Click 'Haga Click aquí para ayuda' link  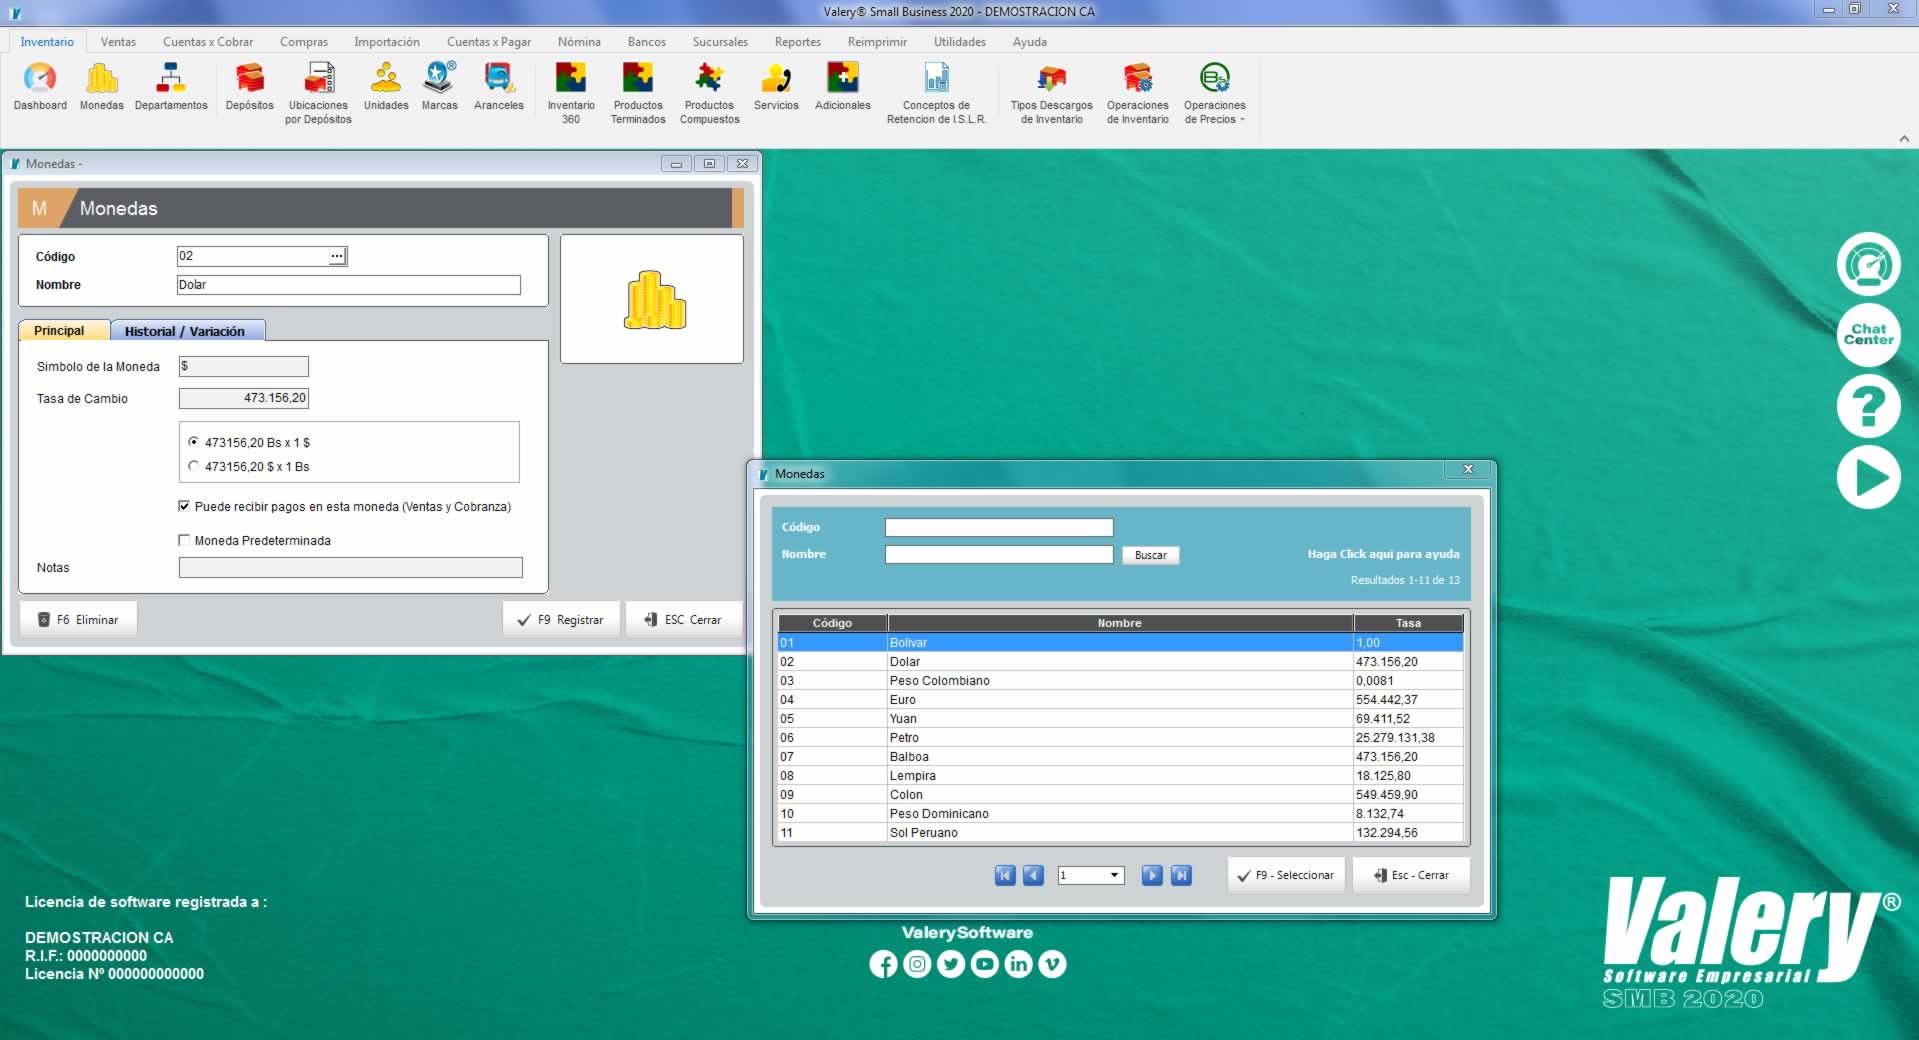pos(1383,554)
